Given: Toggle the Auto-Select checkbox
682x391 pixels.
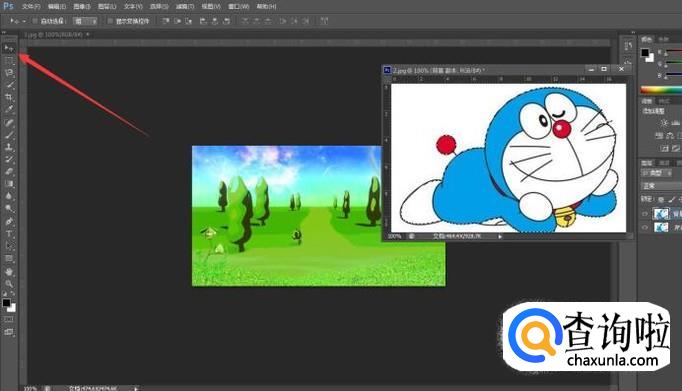Looking at the screenshot, I should coord(35,21).
